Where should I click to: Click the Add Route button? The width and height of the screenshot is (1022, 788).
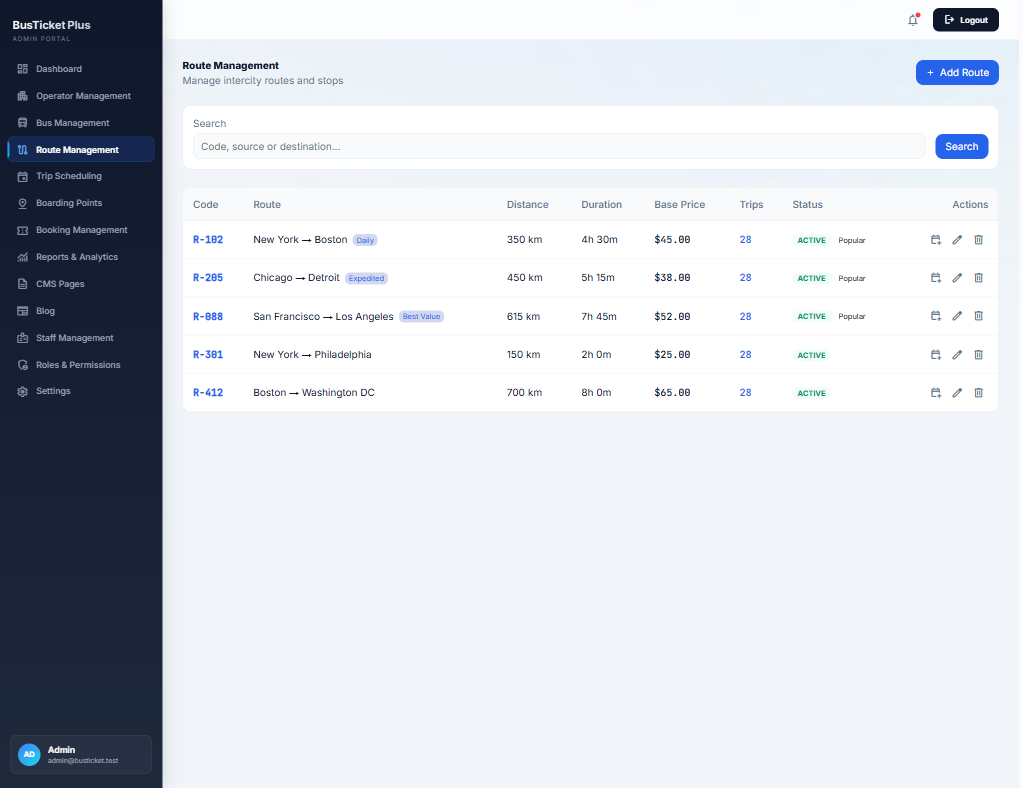click(x=957, y=72)
